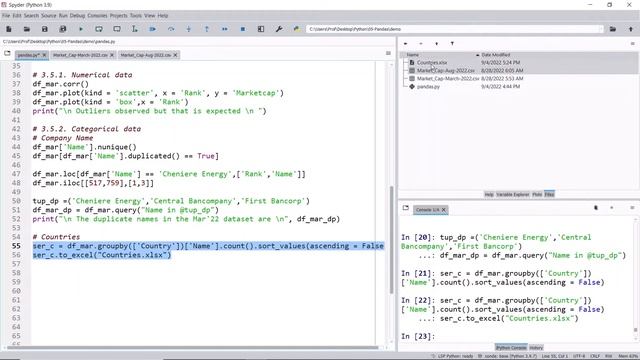The image size is (640, 360).
Task: Open the Source menu
Action: tap(49, 16)
